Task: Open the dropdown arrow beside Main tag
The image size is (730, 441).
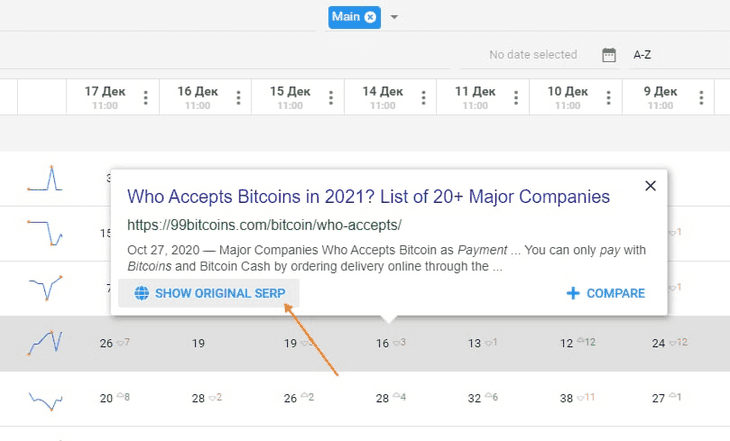Action: click(395, 17)
